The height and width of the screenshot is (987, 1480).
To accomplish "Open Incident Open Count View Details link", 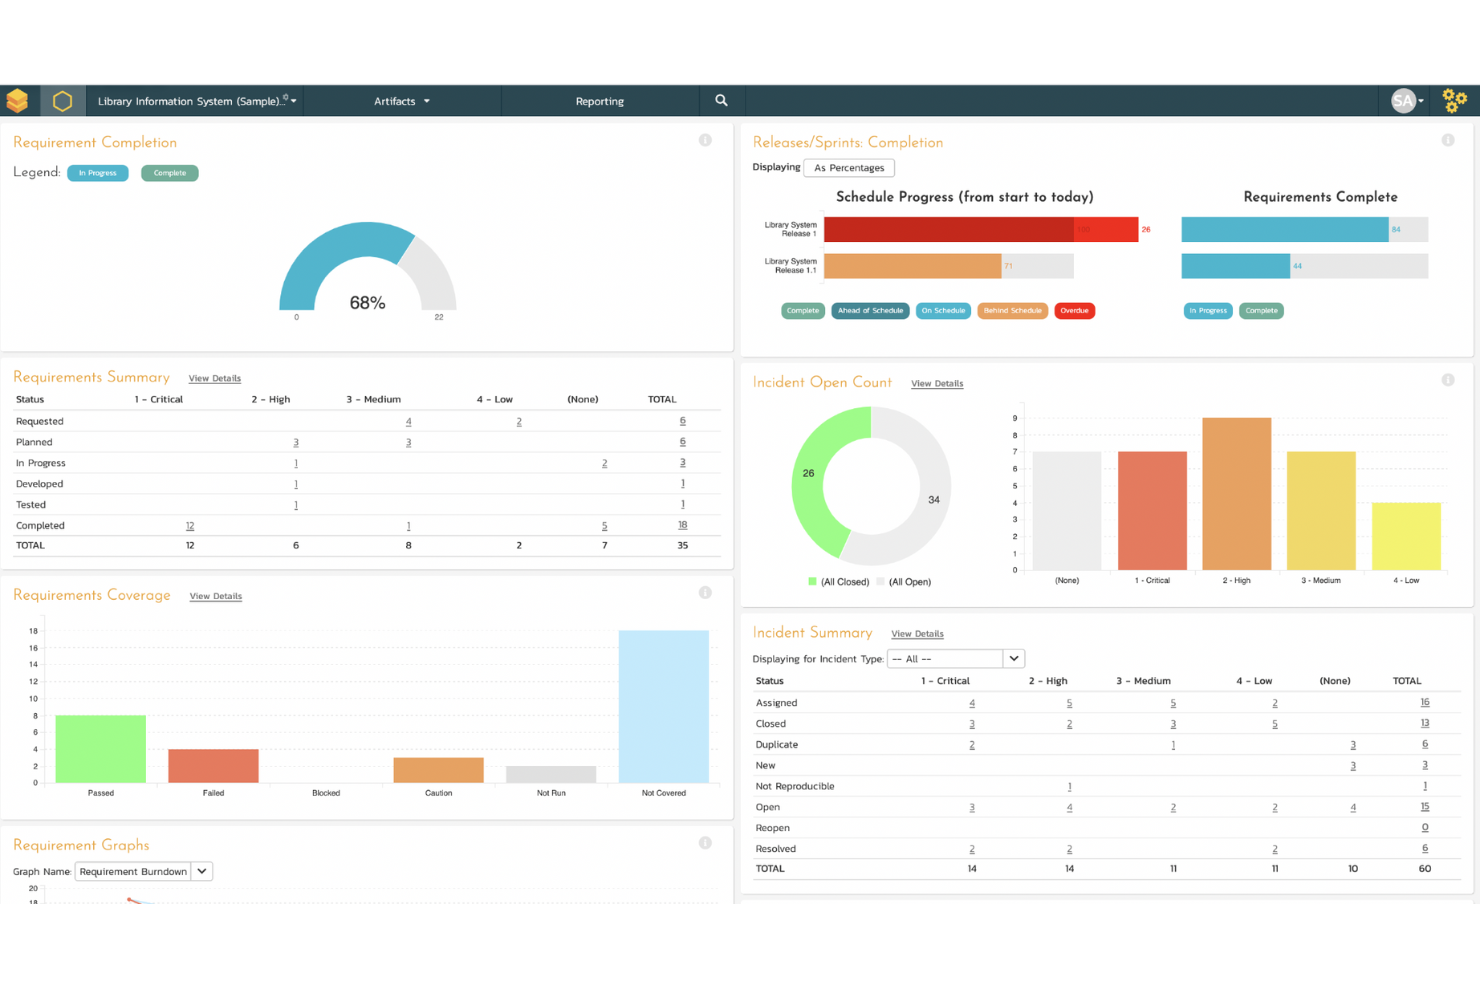I will (937, 384).
